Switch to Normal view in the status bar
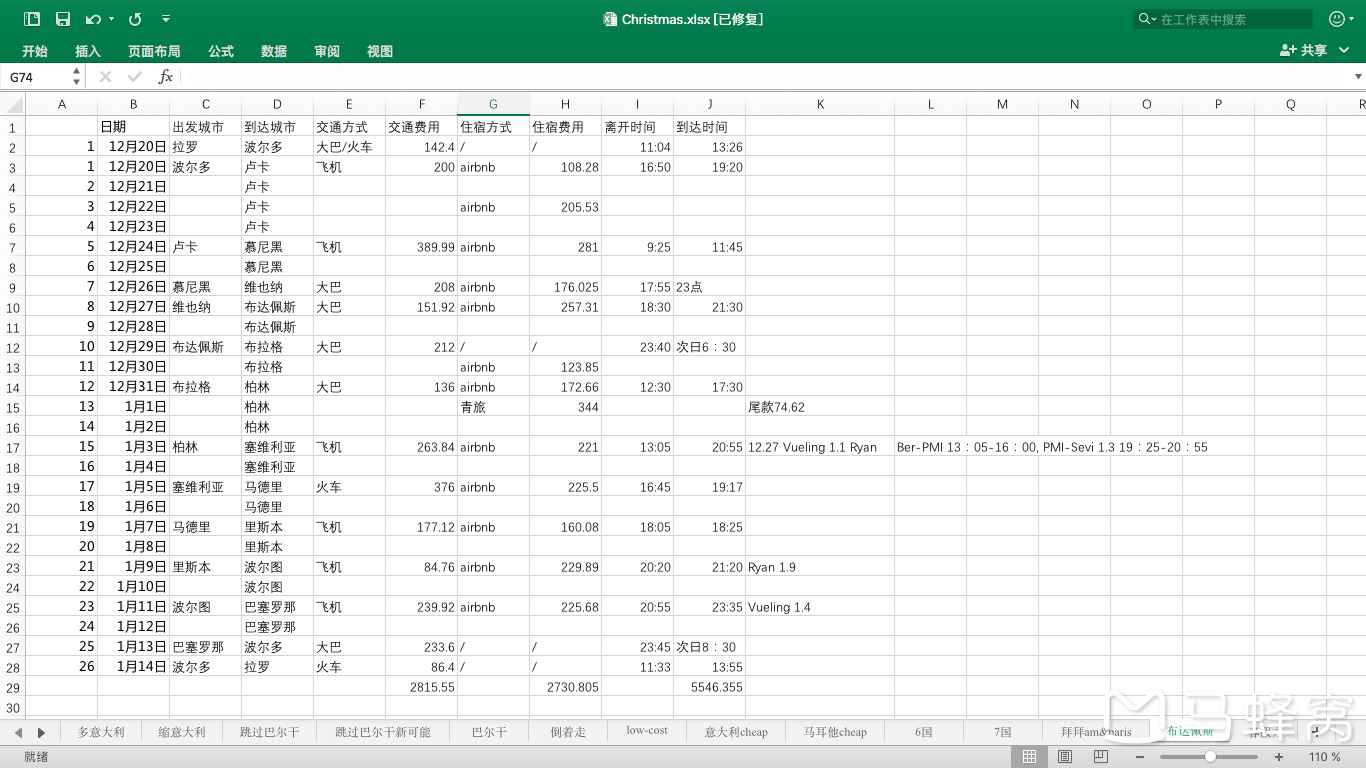Image resolution: width=1366 pixels, height=768 pixels. [1030, 757]
